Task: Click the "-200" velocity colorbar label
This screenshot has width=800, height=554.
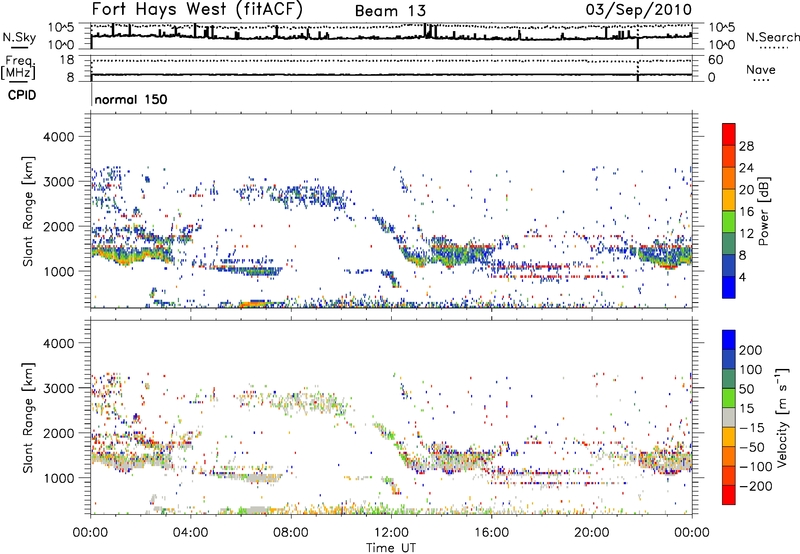Action: [756, 486]
